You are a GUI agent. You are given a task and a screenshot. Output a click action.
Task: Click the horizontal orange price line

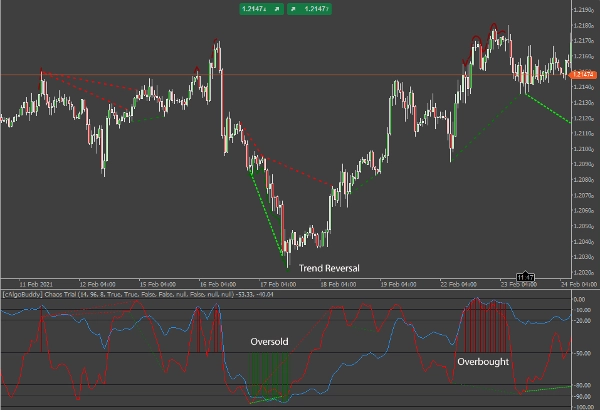tap(300, 75)
